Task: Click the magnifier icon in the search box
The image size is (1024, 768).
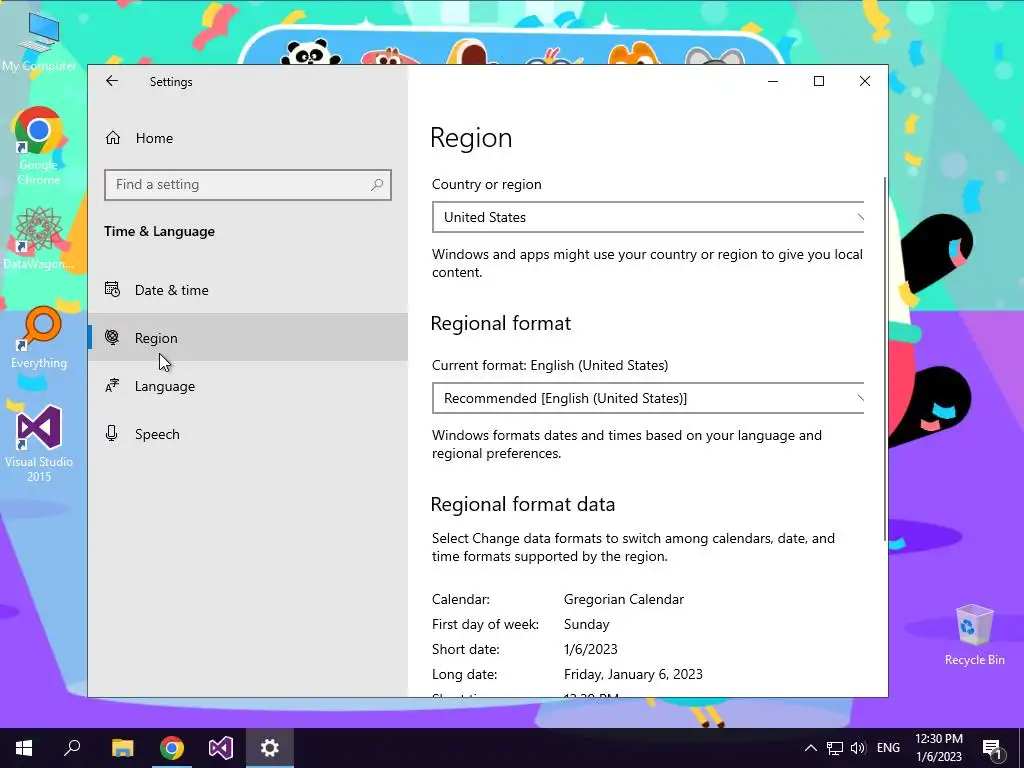Action: point(377,185)
